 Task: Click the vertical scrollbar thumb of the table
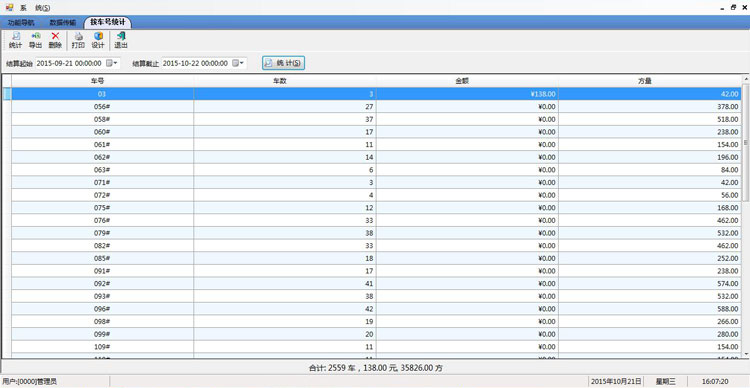745,142
